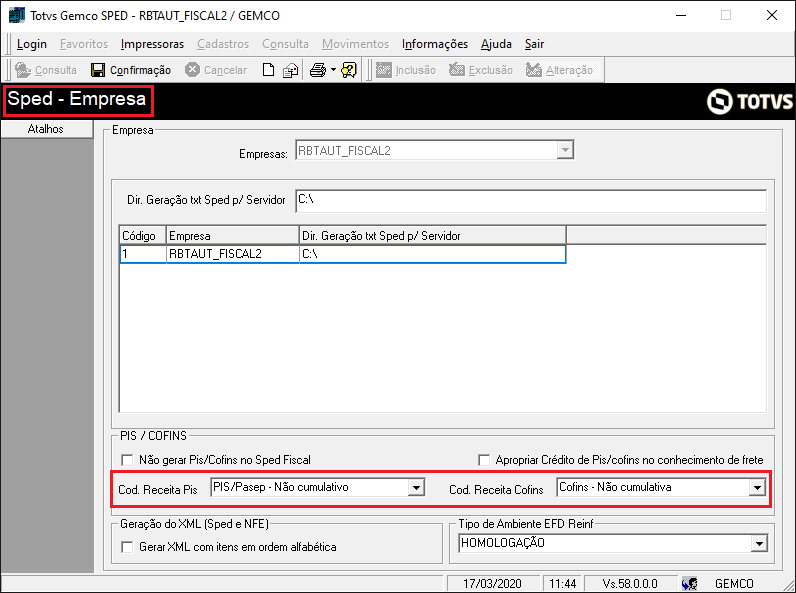Click the Totvs Gemco app icon in title bar

click(x=17, y=15)
